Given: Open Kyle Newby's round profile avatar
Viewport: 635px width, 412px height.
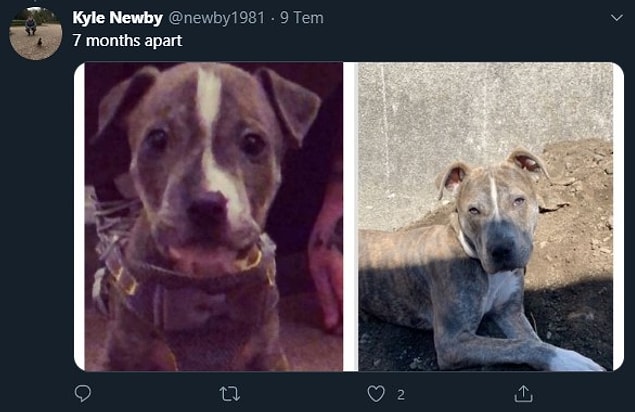Looking at the screenshot, I should [x=36, y=34].
